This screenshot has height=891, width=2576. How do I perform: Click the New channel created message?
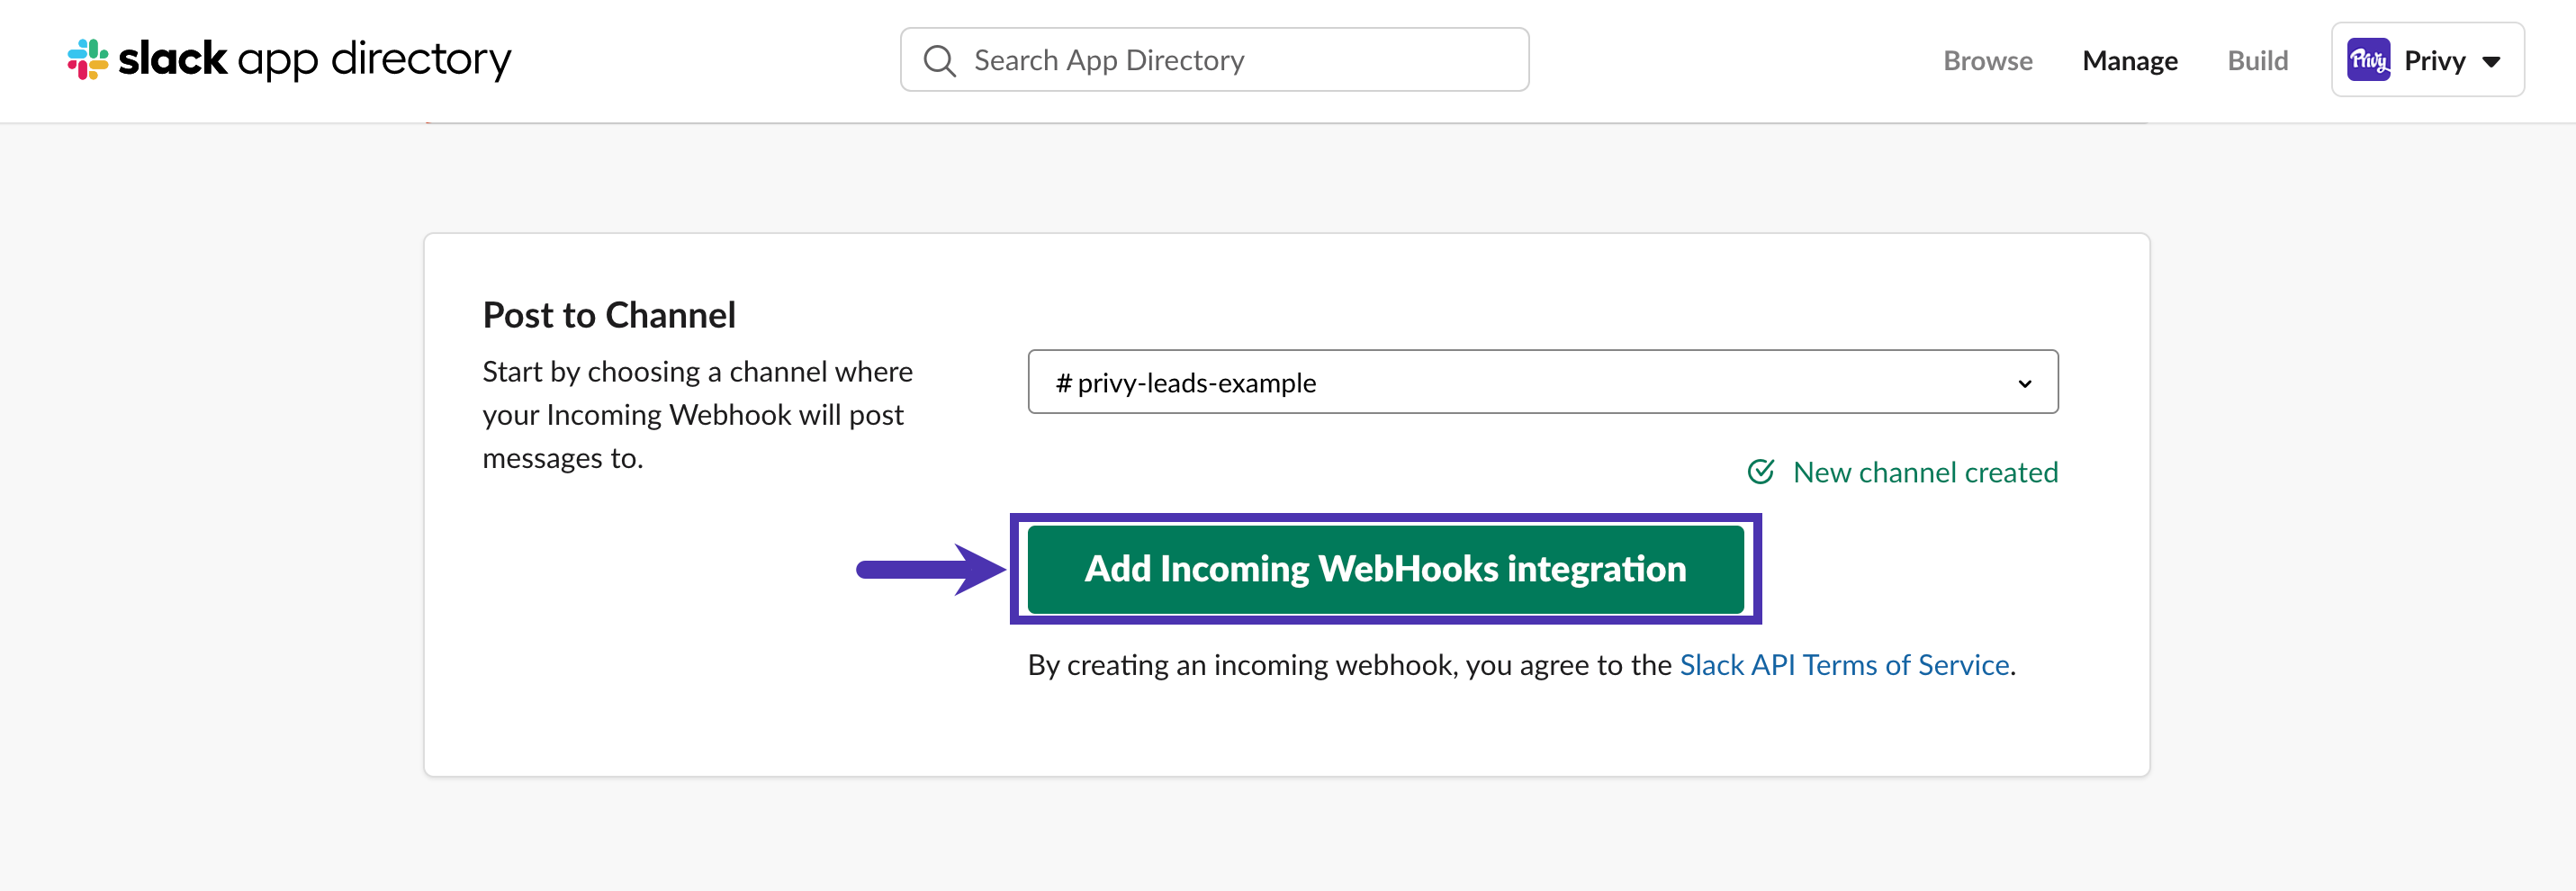coord(1924,472)
